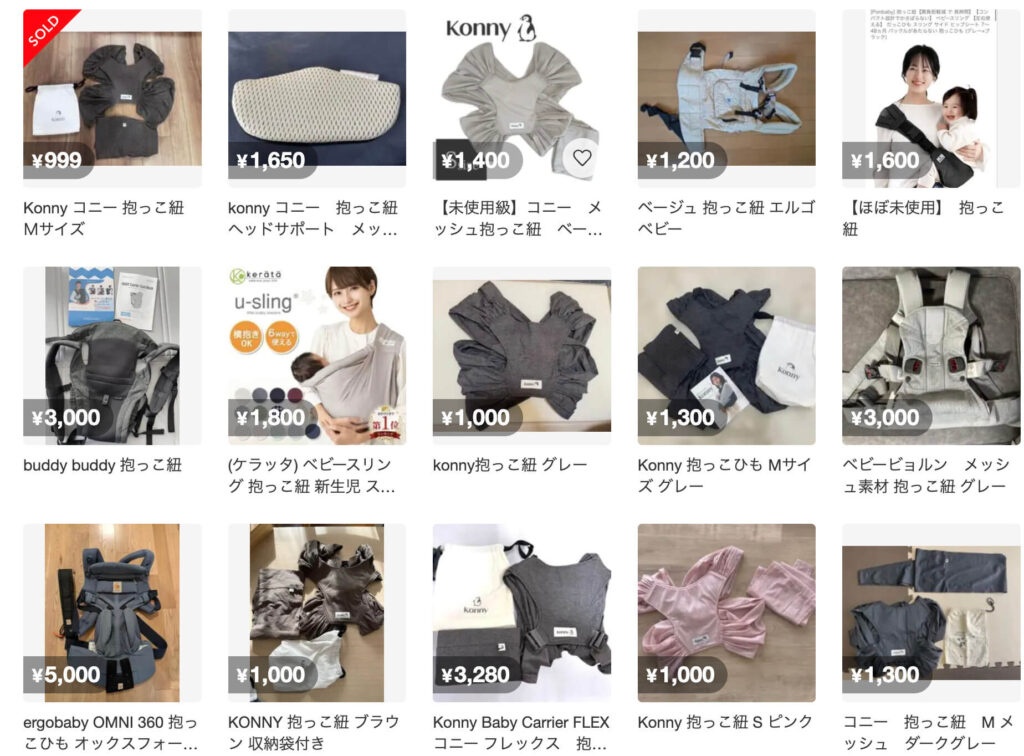The width and height of the screenshot is (1024, 756).
Task: View the ergobaby OMNI 360 ¥5,000 photo
Action: [112, 613]
